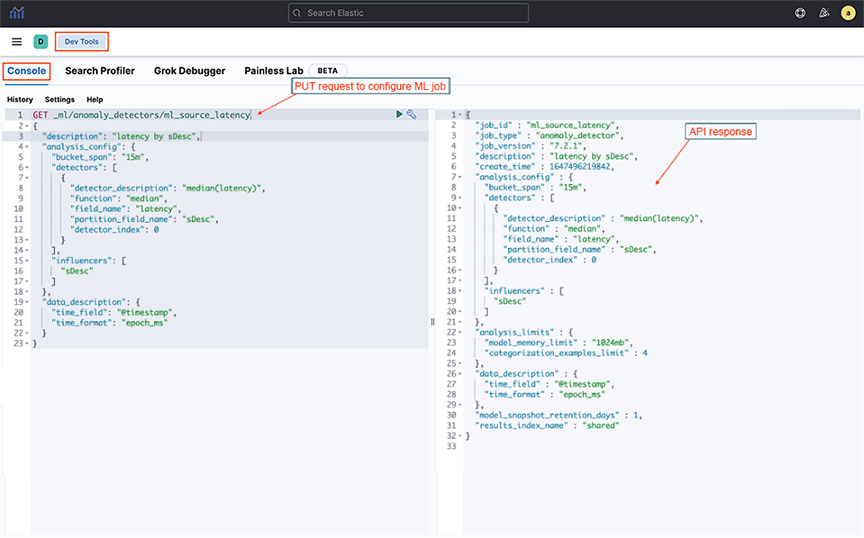Viewport: 864px width, 538px height.
Task: Click "job_type" line in the response
Action: 549,136
